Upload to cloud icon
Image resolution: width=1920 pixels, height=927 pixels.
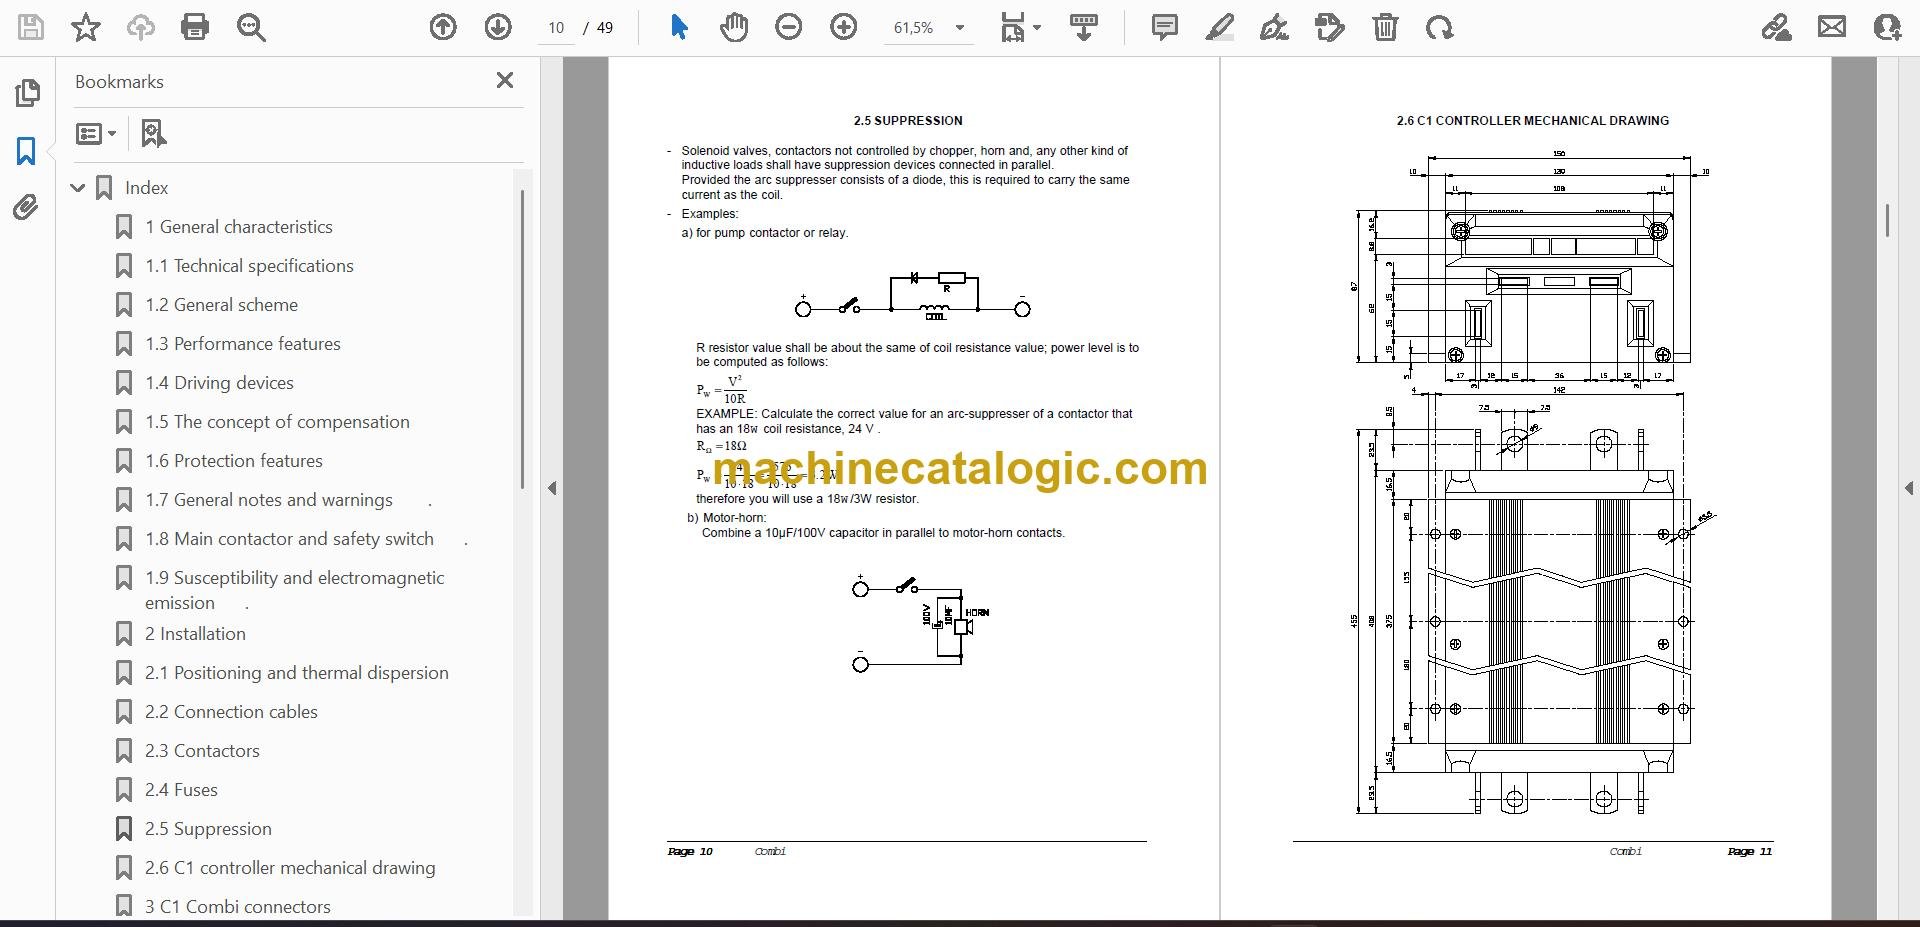tap(141, 27)
